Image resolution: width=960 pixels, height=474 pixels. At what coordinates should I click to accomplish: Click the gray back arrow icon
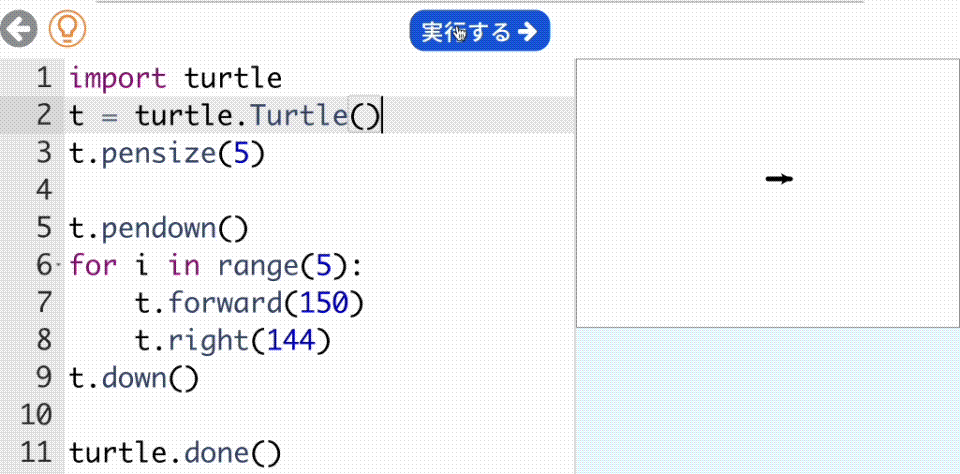(18, 30)
